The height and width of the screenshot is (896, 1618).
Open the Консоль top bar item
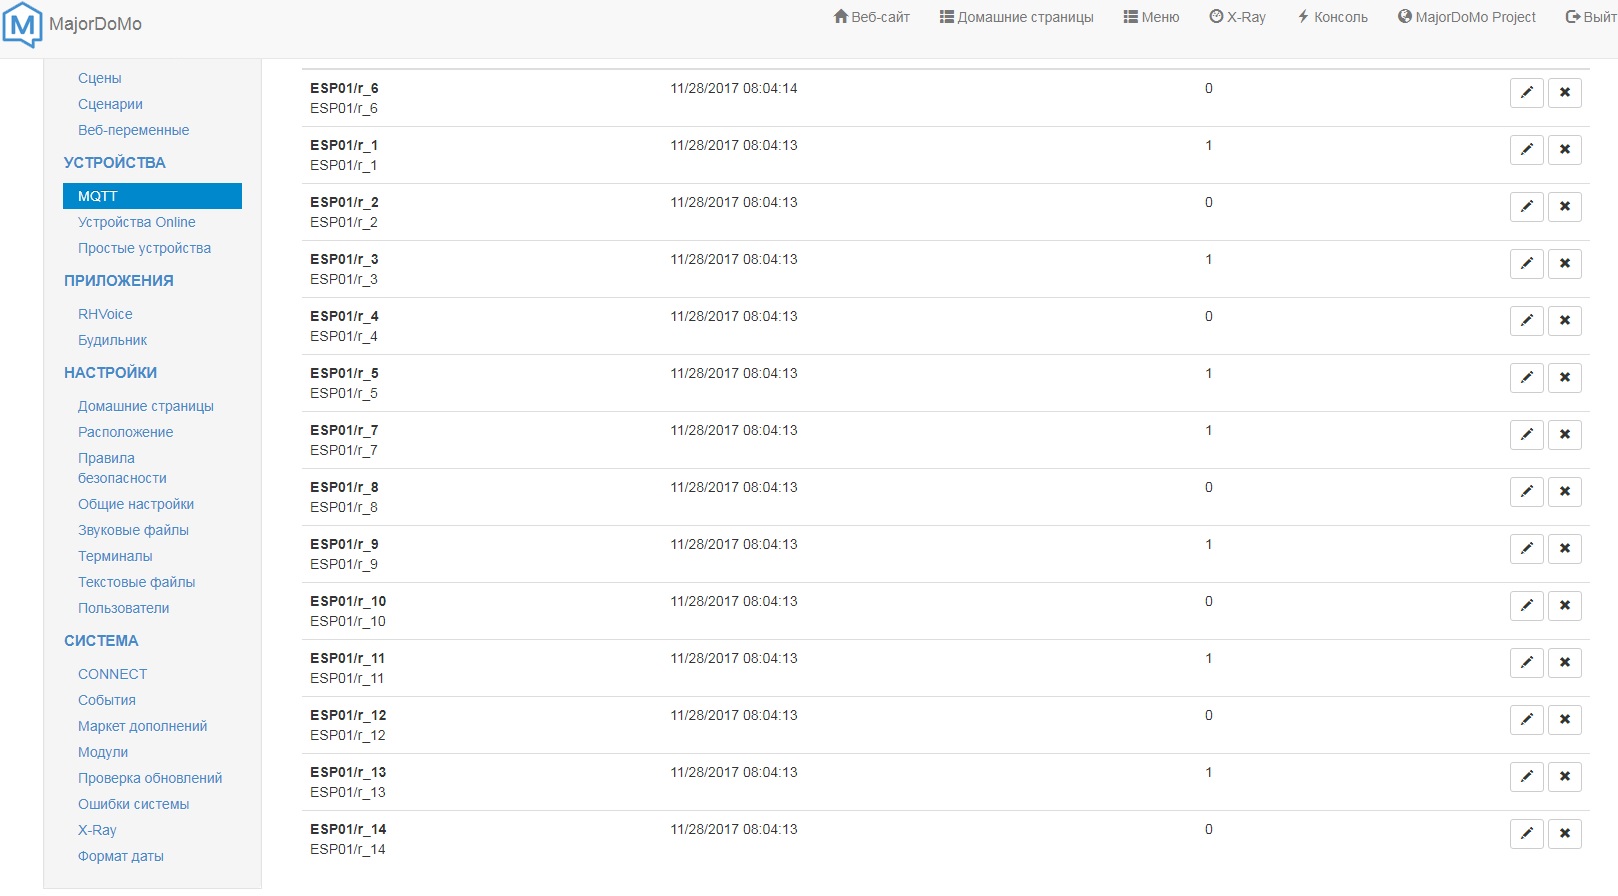pyautogui.click(x=1332, y=17)
